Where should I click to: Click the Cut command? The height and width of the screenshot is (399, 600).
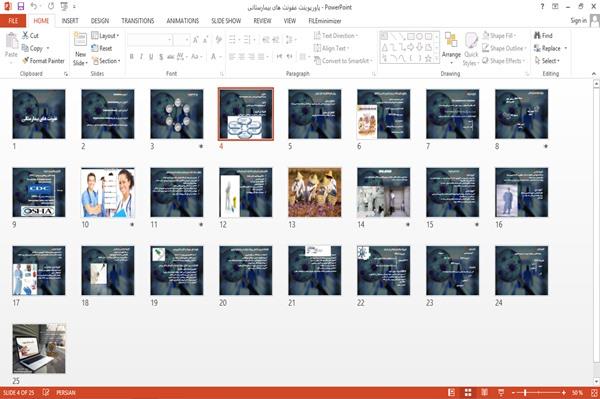(30, 36)
